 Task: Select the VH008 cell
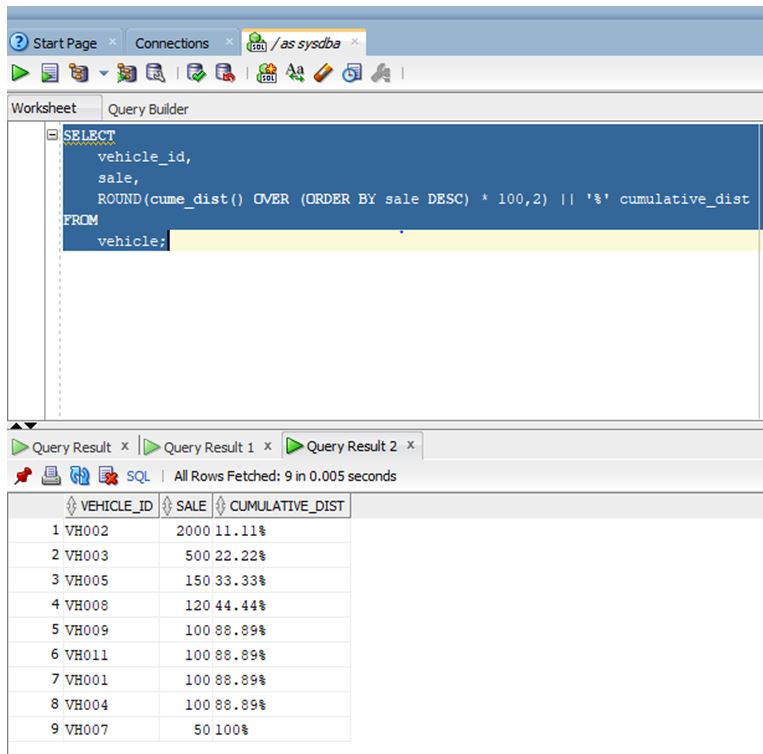(111, 605)
